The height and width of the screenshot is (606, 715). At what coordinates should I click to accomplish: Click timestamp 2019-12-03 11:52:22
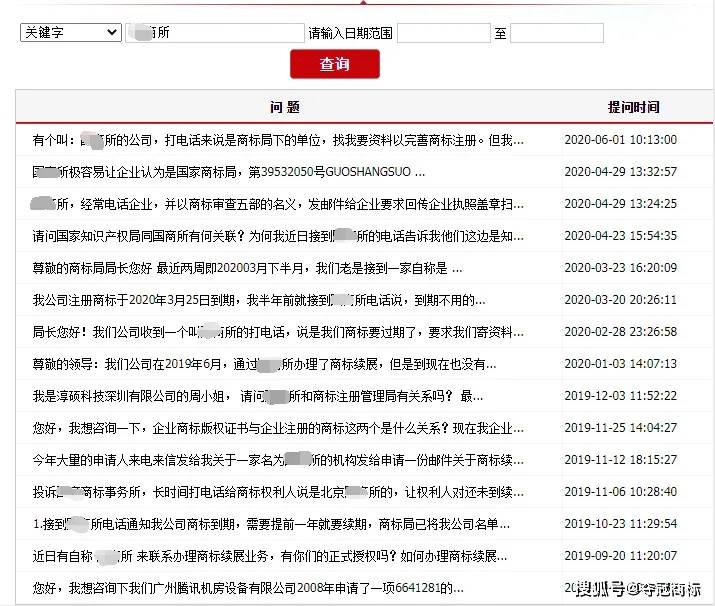(x=621, y=395)
